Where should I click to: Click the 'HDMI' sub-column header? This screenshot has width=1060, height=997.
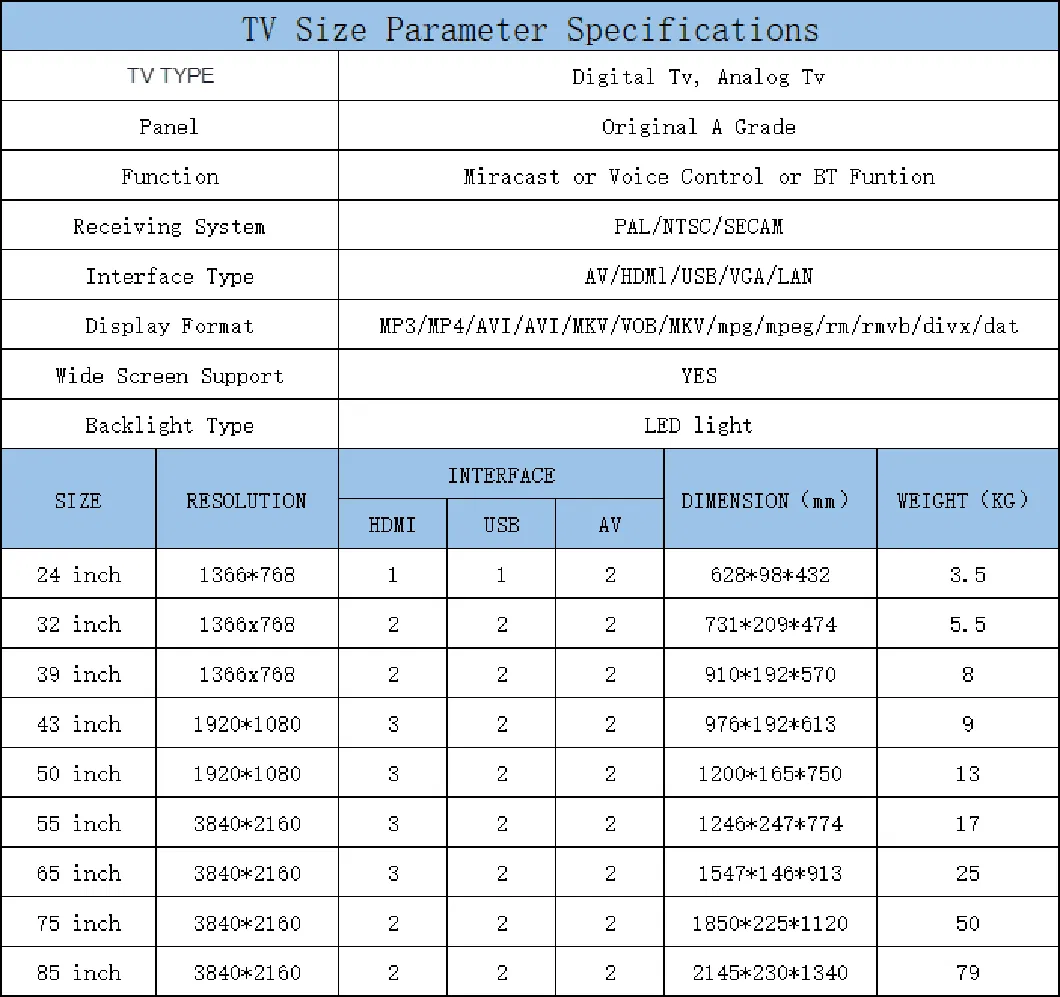point(392,525)
